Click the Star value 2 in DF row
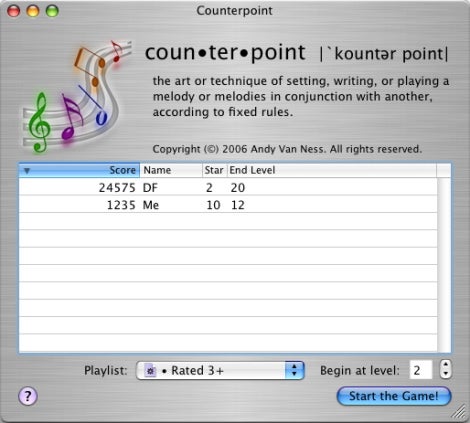Image resolution: width=470 pixels, height=423 pixels. click(x=209, y=188)
